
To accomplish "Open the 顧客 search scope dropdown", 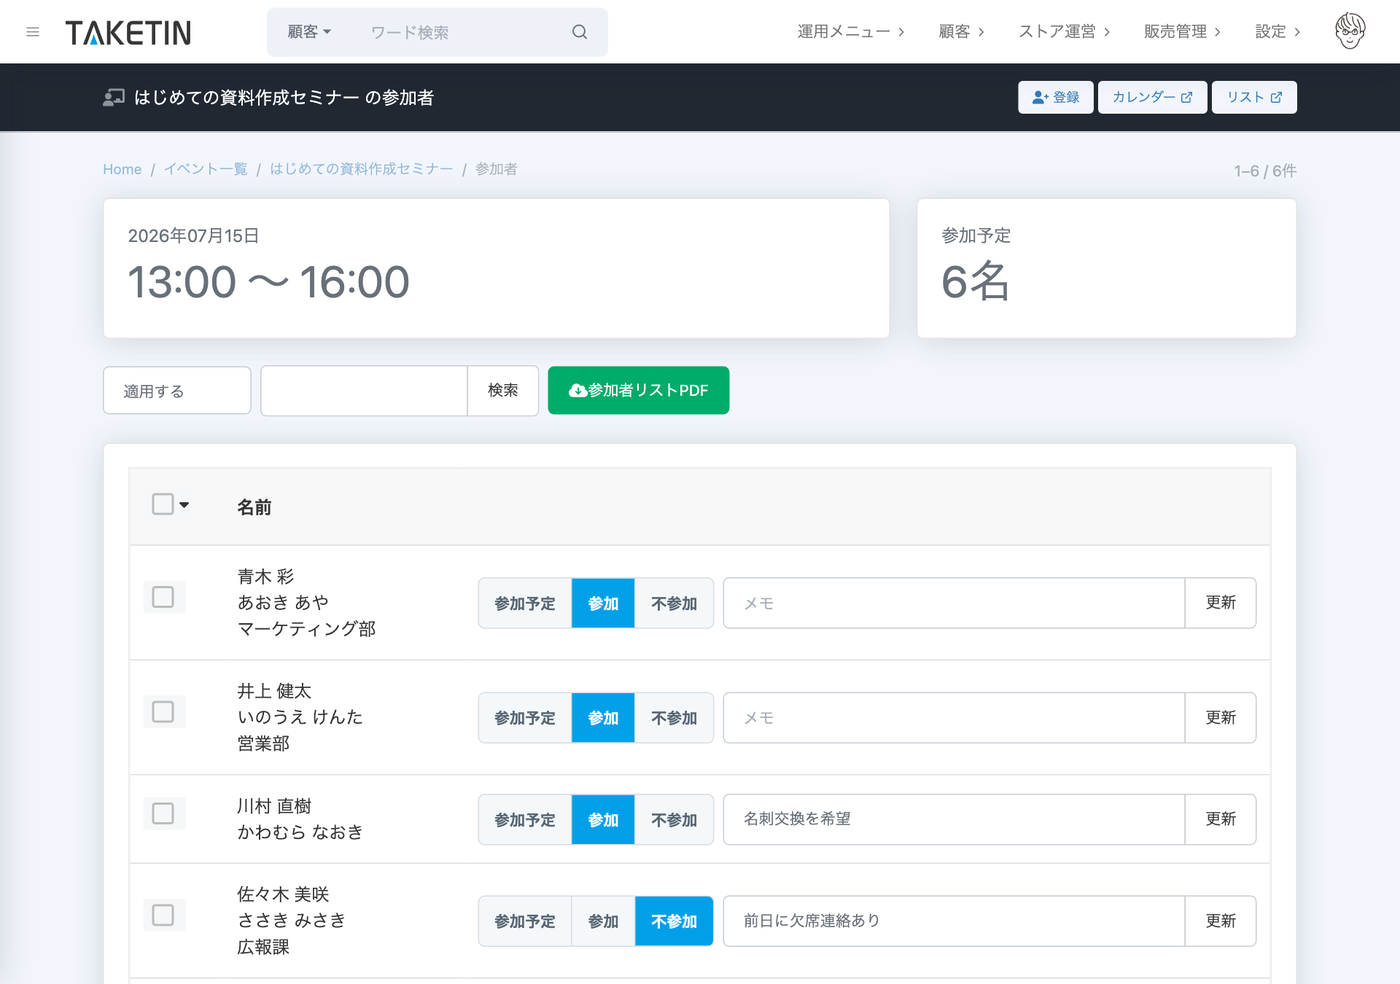I will coord(309,32).
